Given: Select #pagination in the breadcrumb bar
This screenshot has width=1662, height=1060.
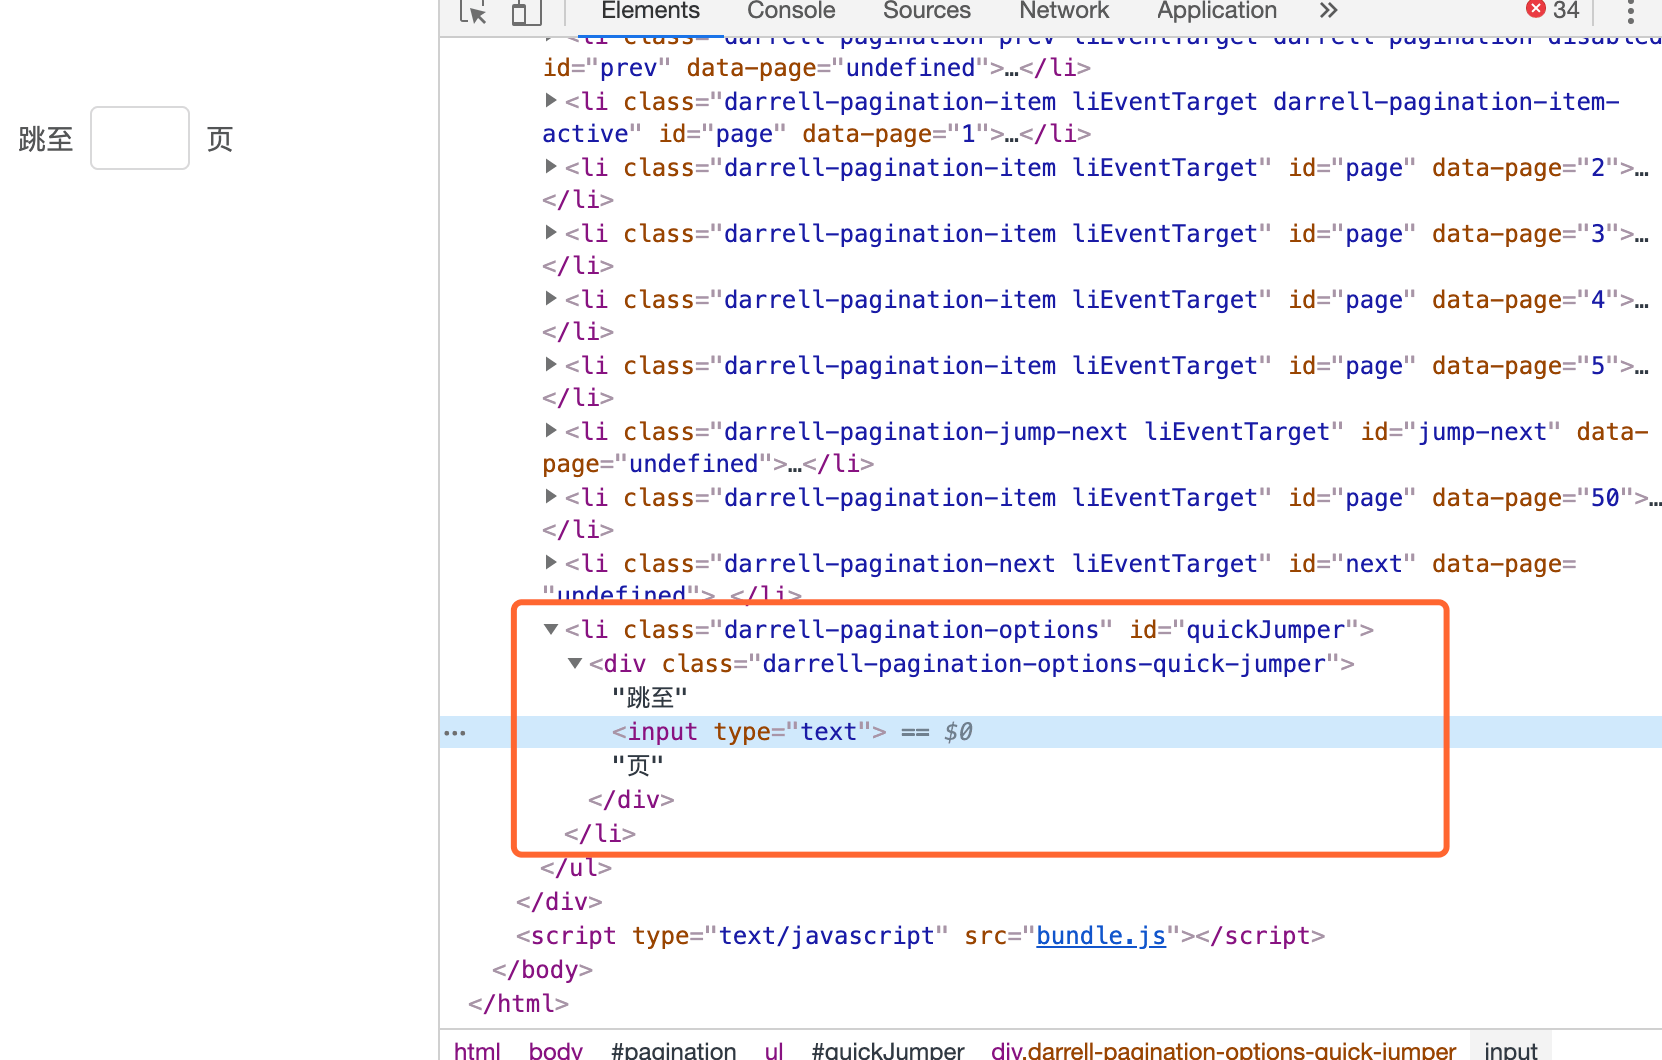Looking at the screenshot, I should point(674,1050).
